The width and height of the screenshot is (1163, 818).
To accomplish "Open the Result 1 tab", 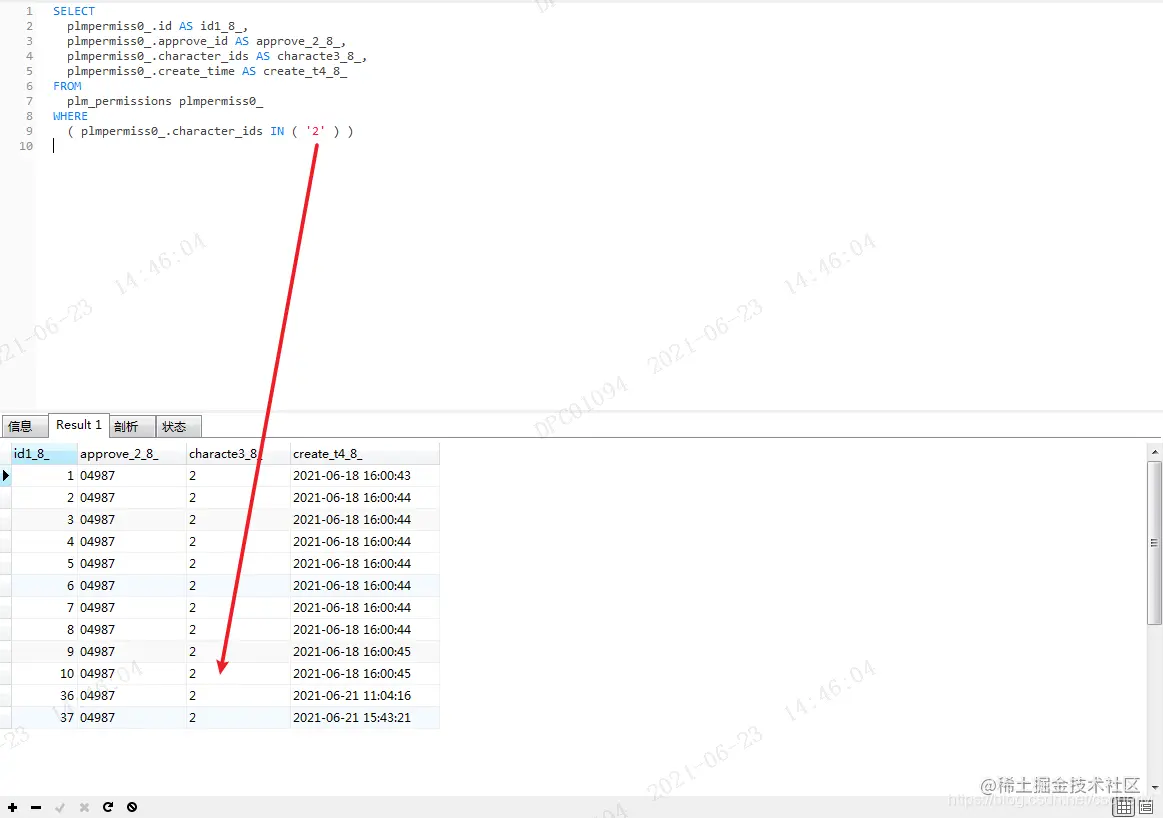I will pyautogui.click(x=79, y=425).
